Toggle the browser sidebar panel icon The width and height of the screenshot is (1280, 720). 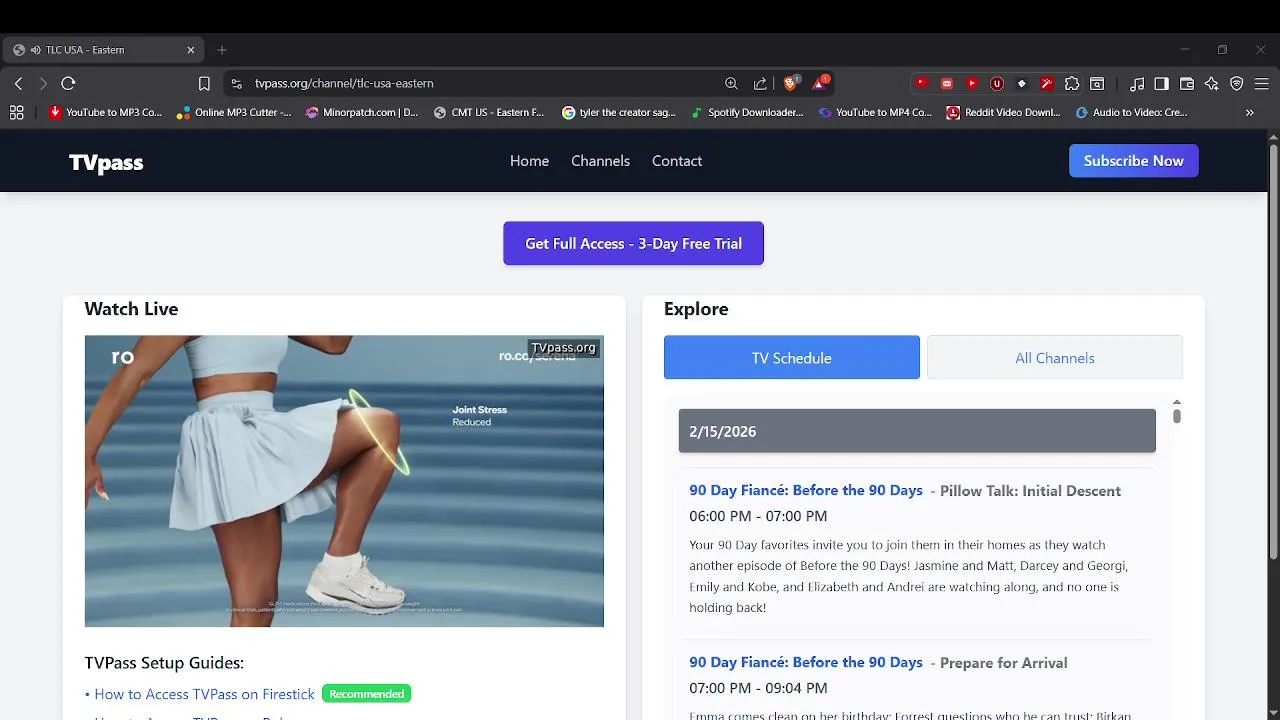pos(1162,84)
